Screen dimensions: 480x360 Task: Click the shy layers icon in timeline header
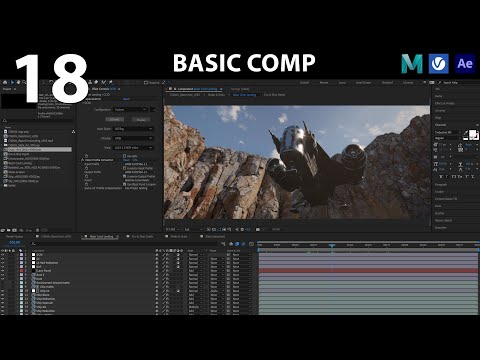point(231,244)
